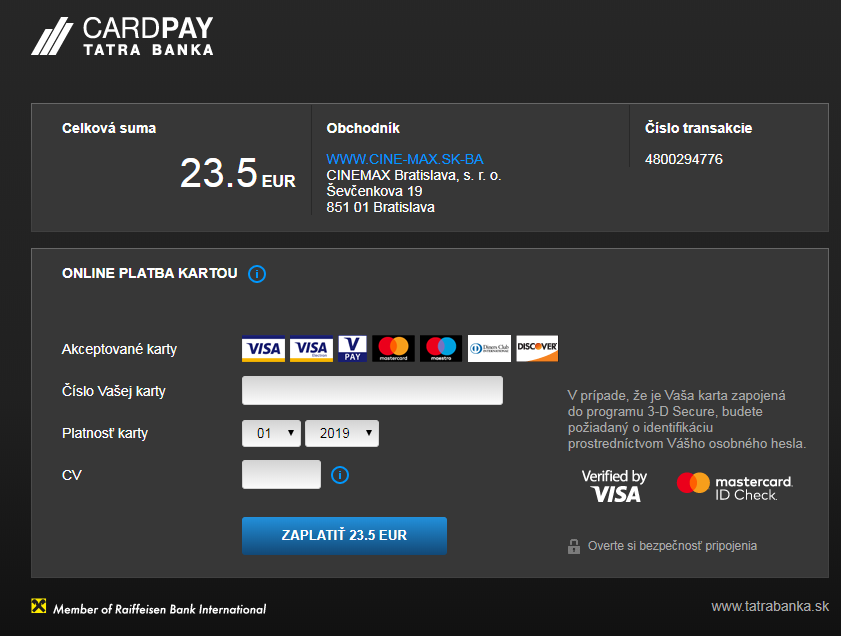The width and height of the screenshot is (841, 636).
Task: Click the Visa Electron card icon
Action: coord(311,348)
